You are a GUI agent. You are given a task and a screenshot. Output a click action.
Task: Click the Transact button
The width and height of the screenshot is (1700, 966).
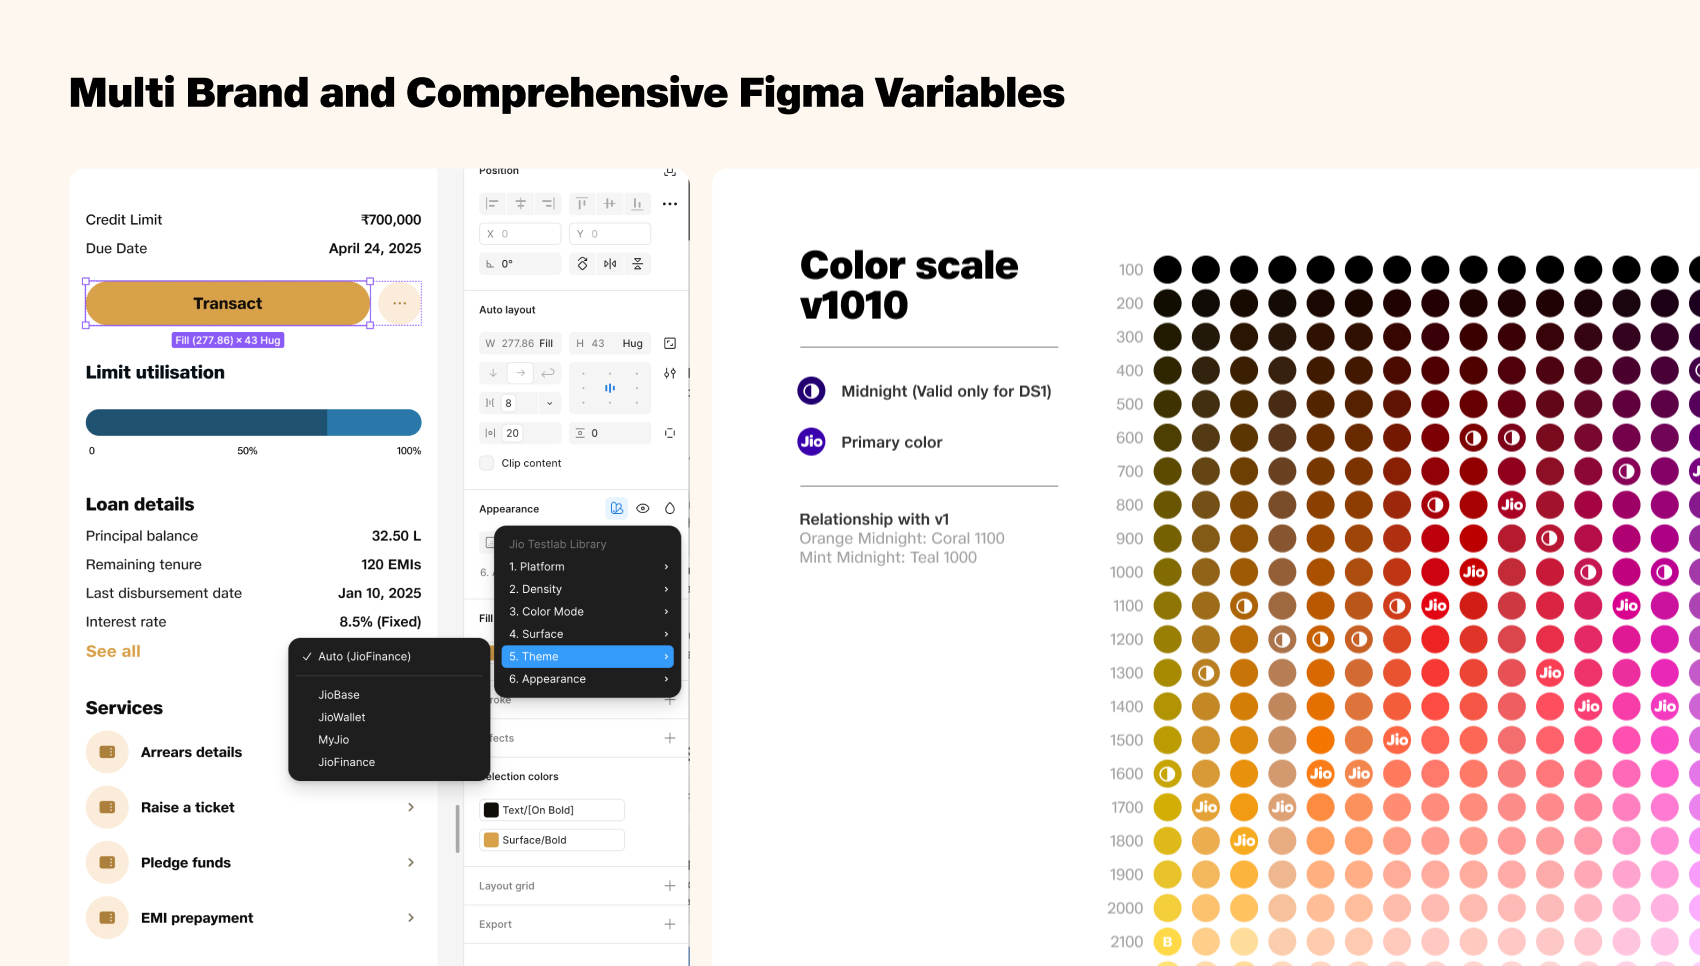click(x=228, y=303)
